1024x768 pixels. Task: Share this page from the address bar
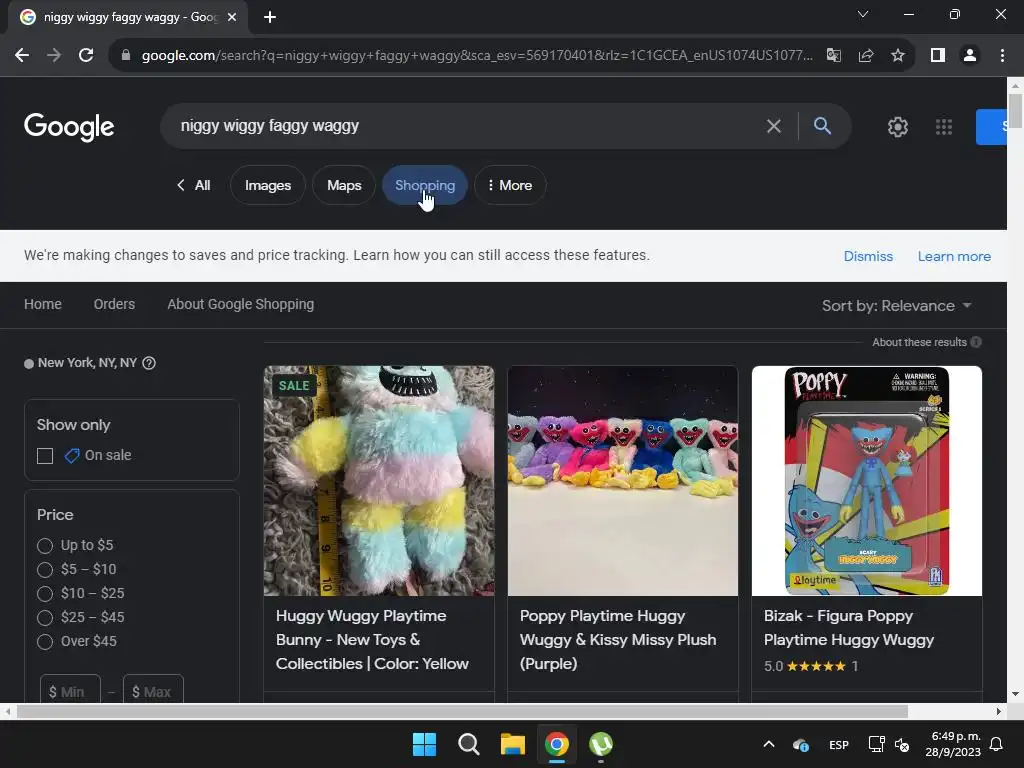click(x=866, y=56)
